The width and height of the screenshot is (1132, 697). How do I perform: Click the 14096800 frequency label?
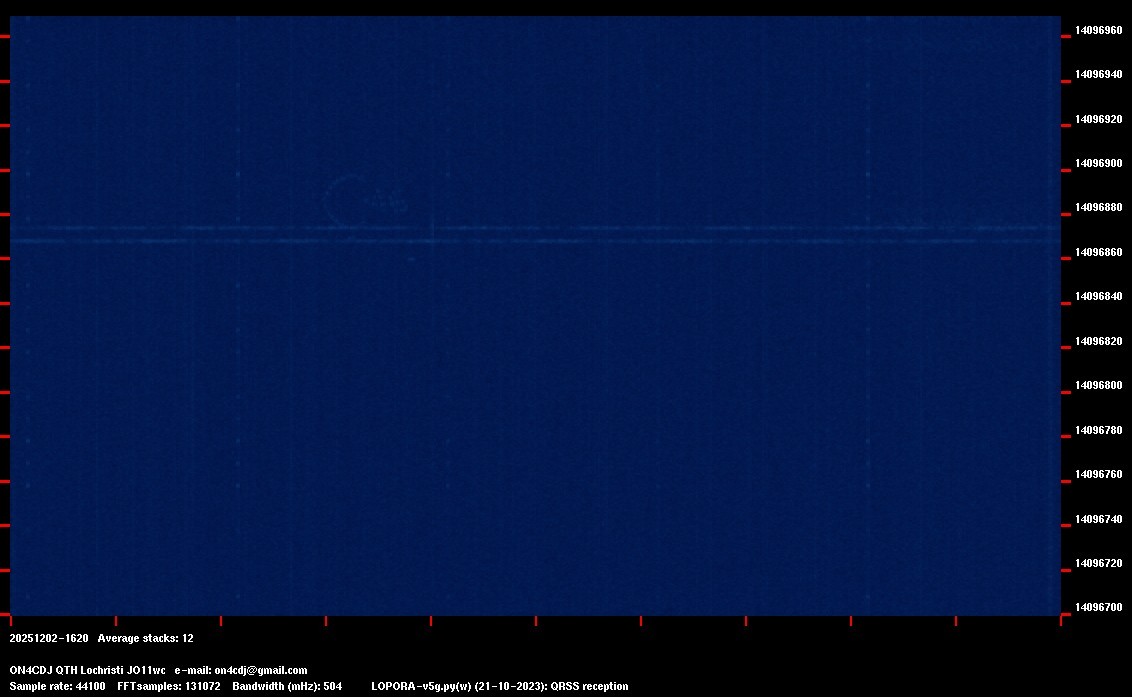1098,385
